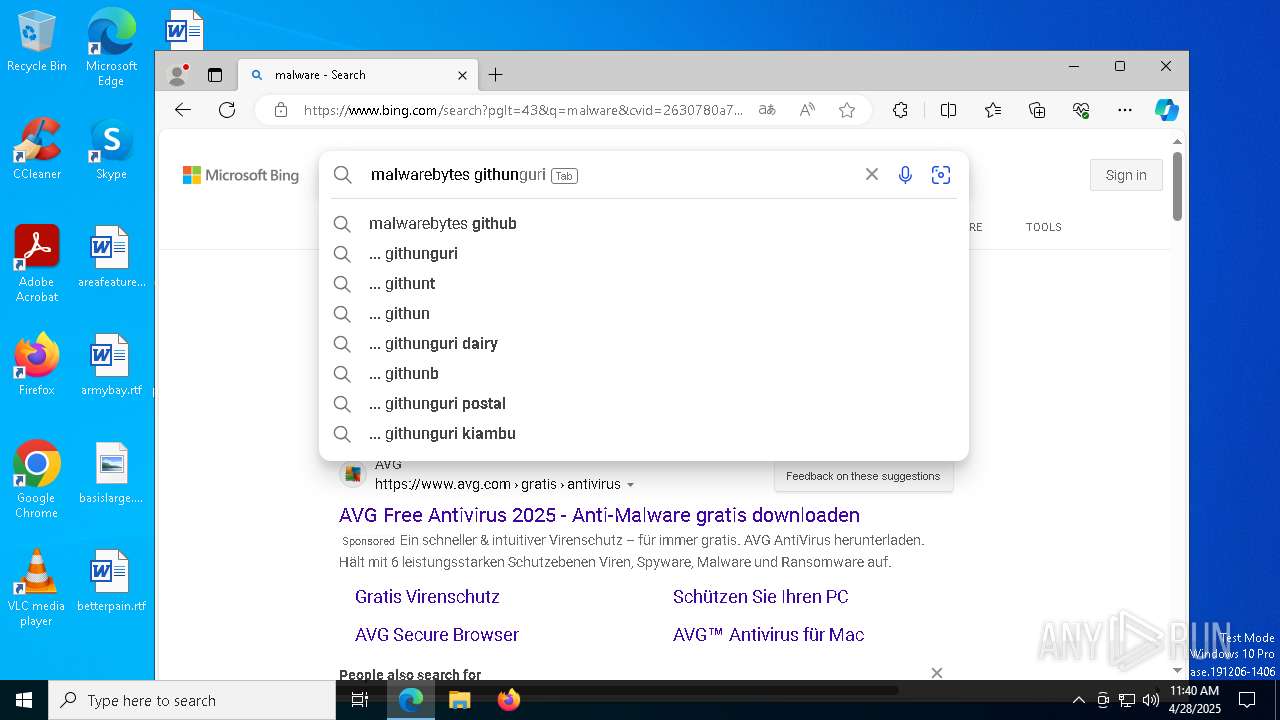
Task: Choose suggestion ... githunb
Action: pos(644,374)
